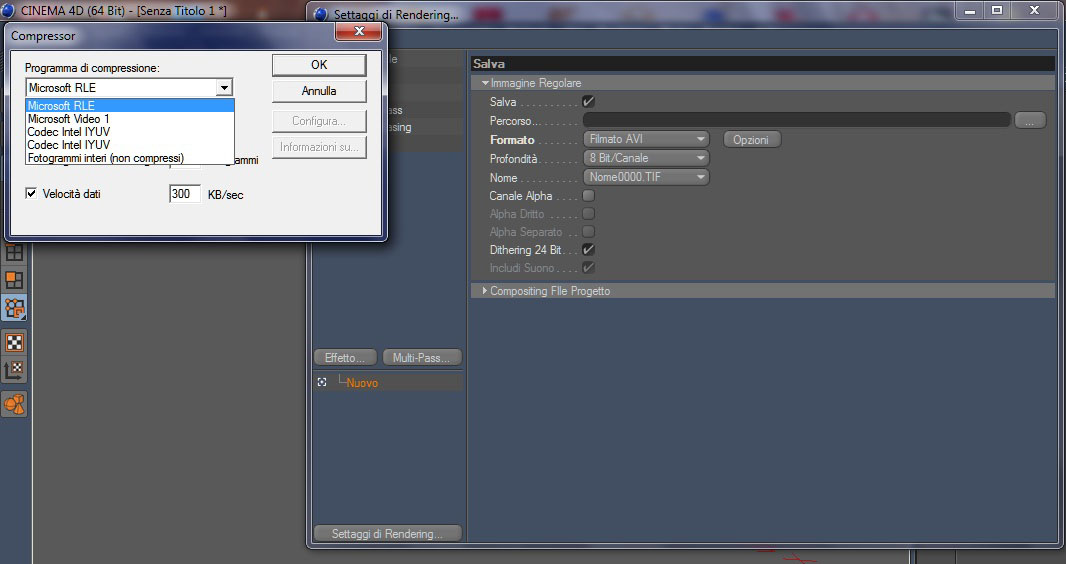Open Opzioni next to Formato
1066x564 pixels.
pos(751,139)
